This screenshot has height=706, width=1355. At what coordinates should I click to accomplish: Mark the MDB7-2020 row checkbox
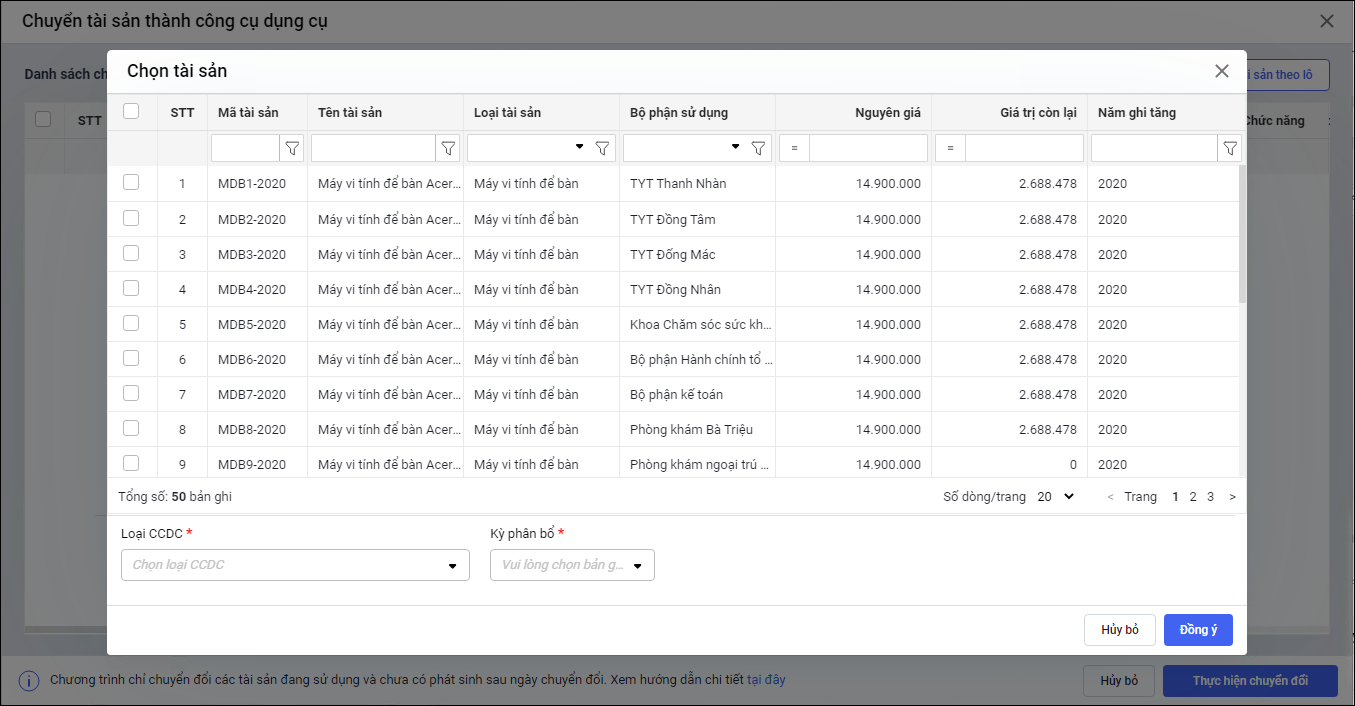pyautogui.click(x=131, y=393)
